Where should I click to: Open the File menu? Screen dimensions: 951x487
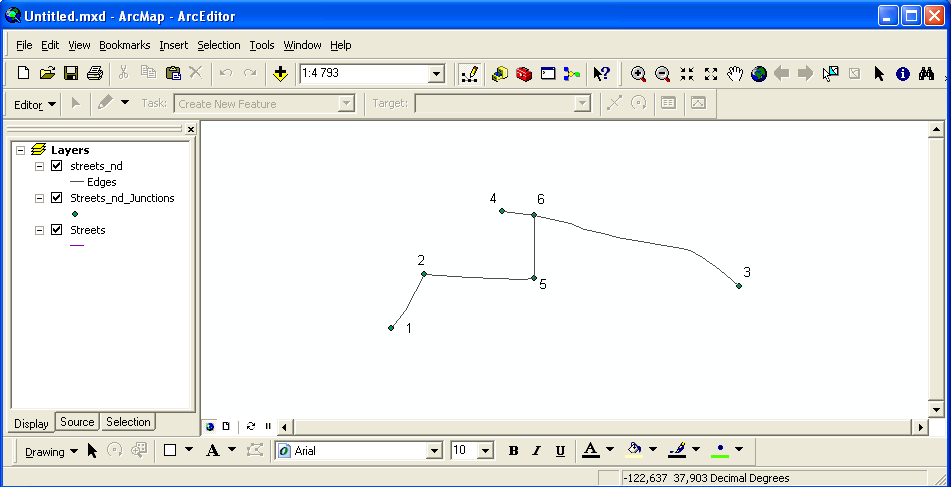coord(24,45)
